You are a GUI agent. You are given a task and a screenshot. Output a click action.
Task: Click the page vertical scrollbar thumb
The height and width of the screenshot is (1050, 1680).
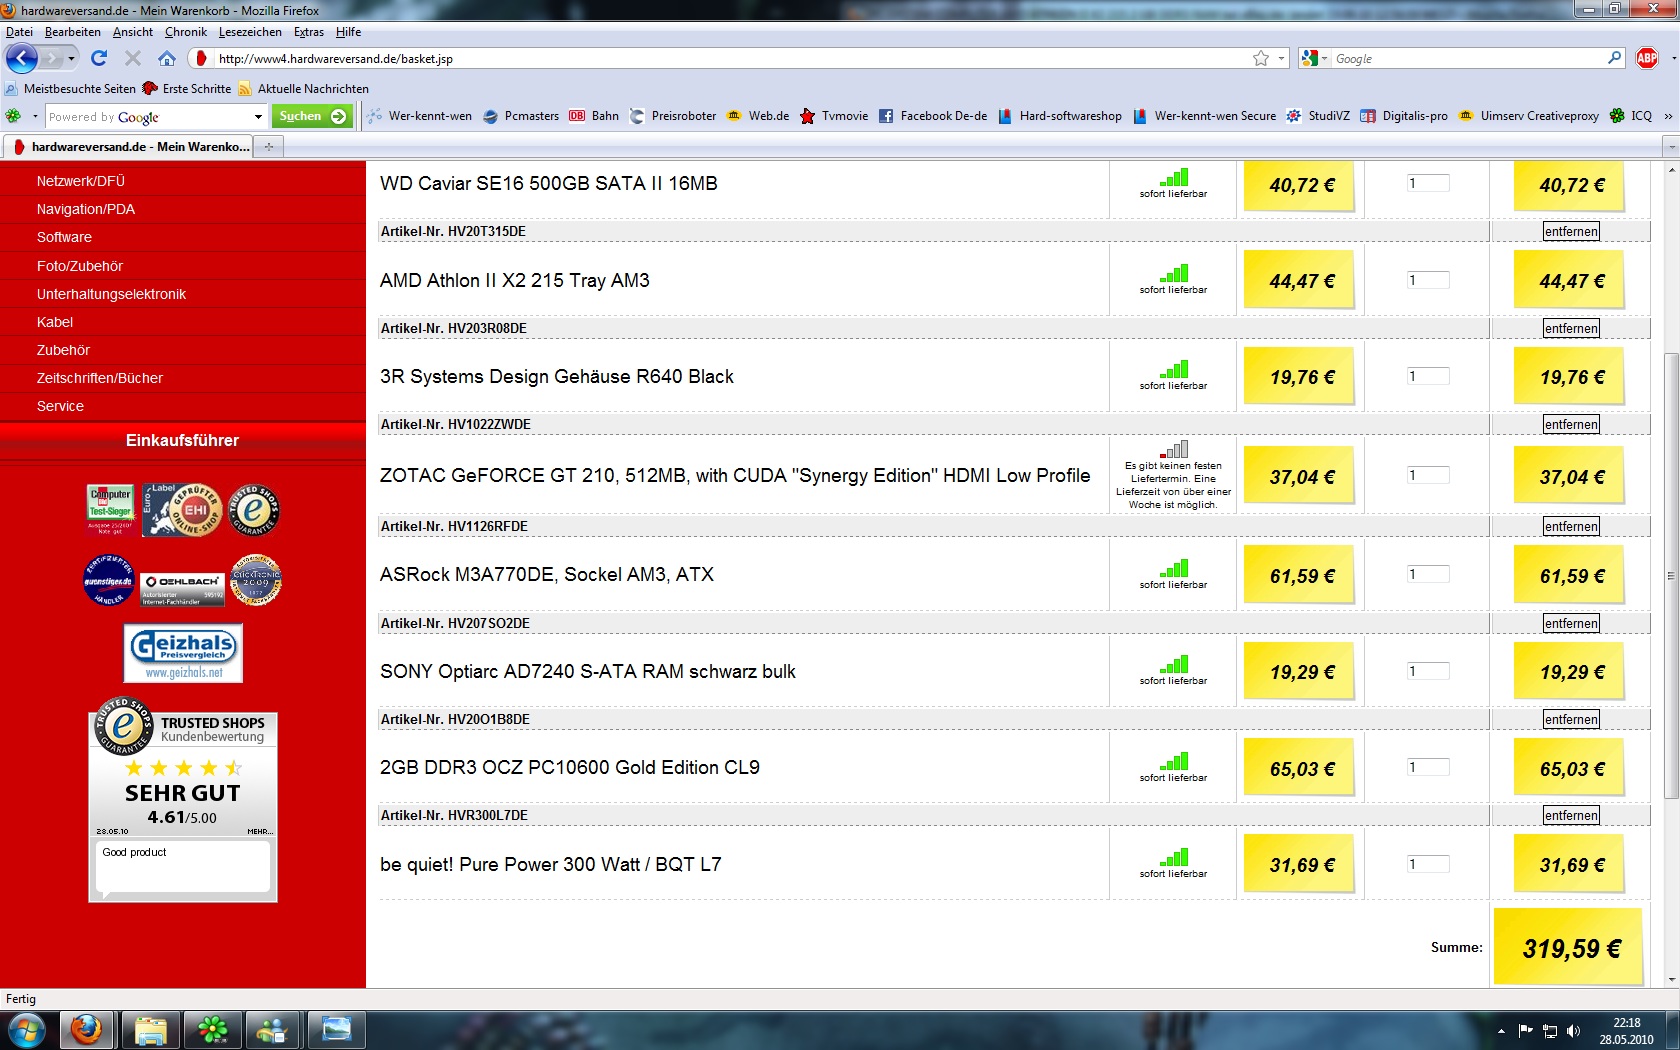click(1670, 576)
